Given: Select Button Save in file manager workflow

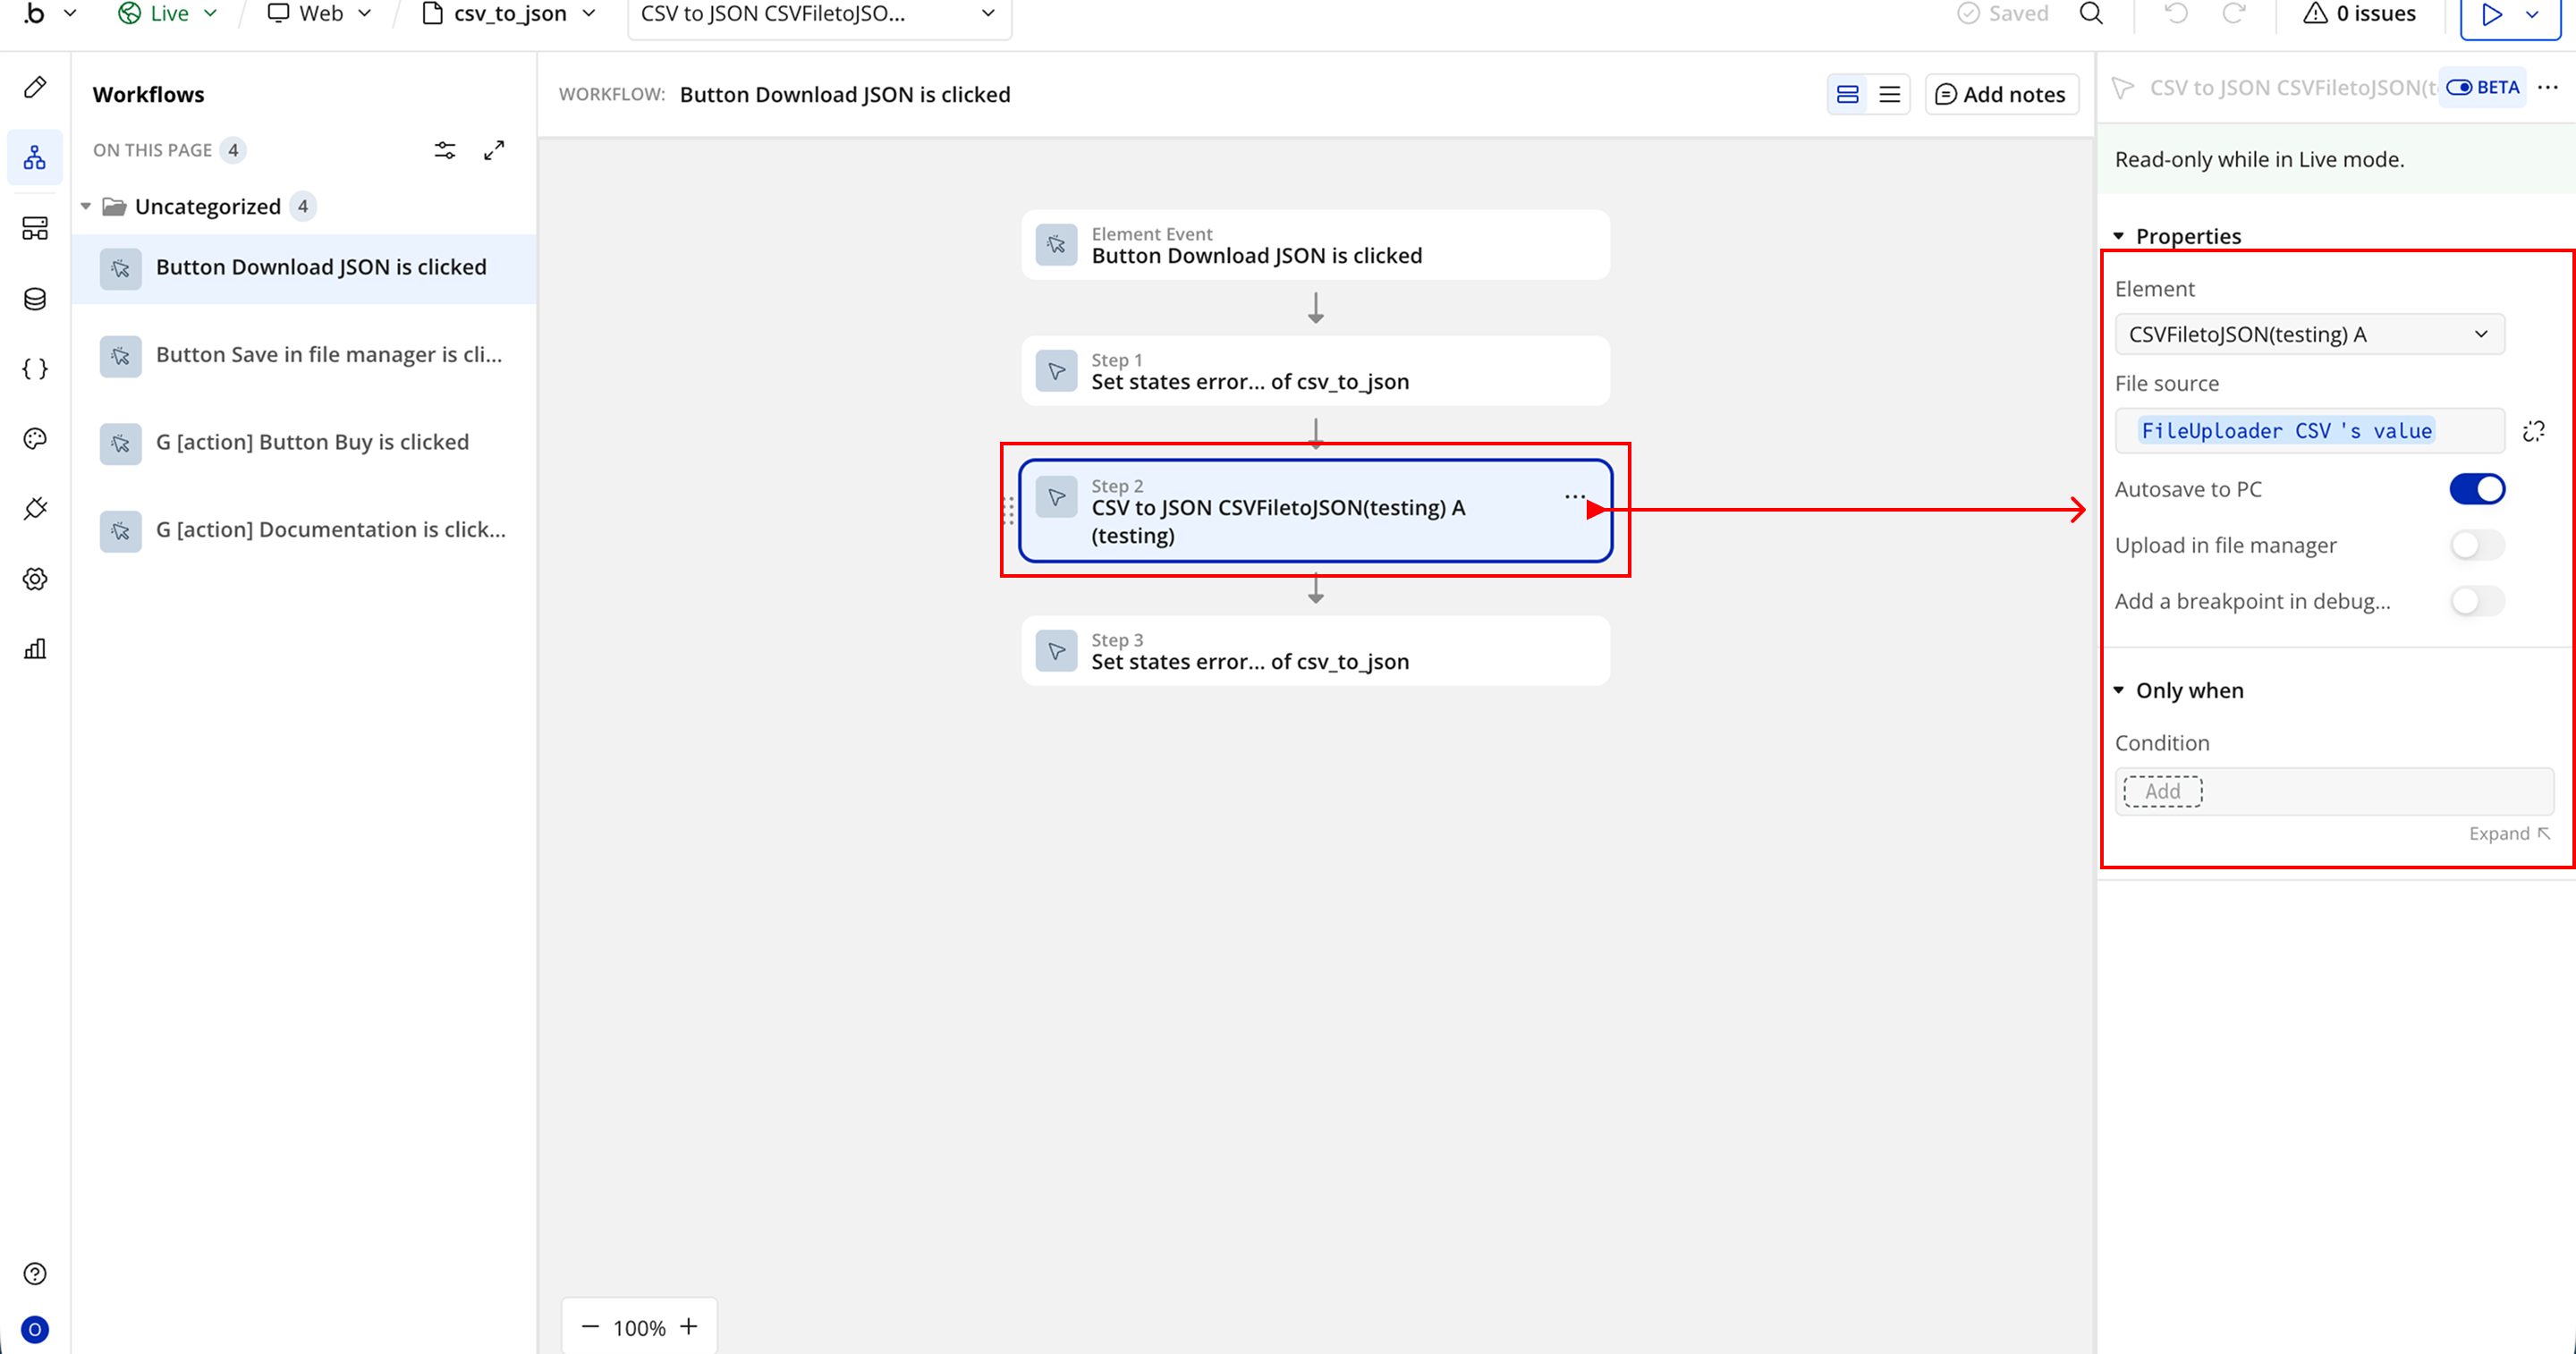Looking at the screenshot, I should [328, 355].
